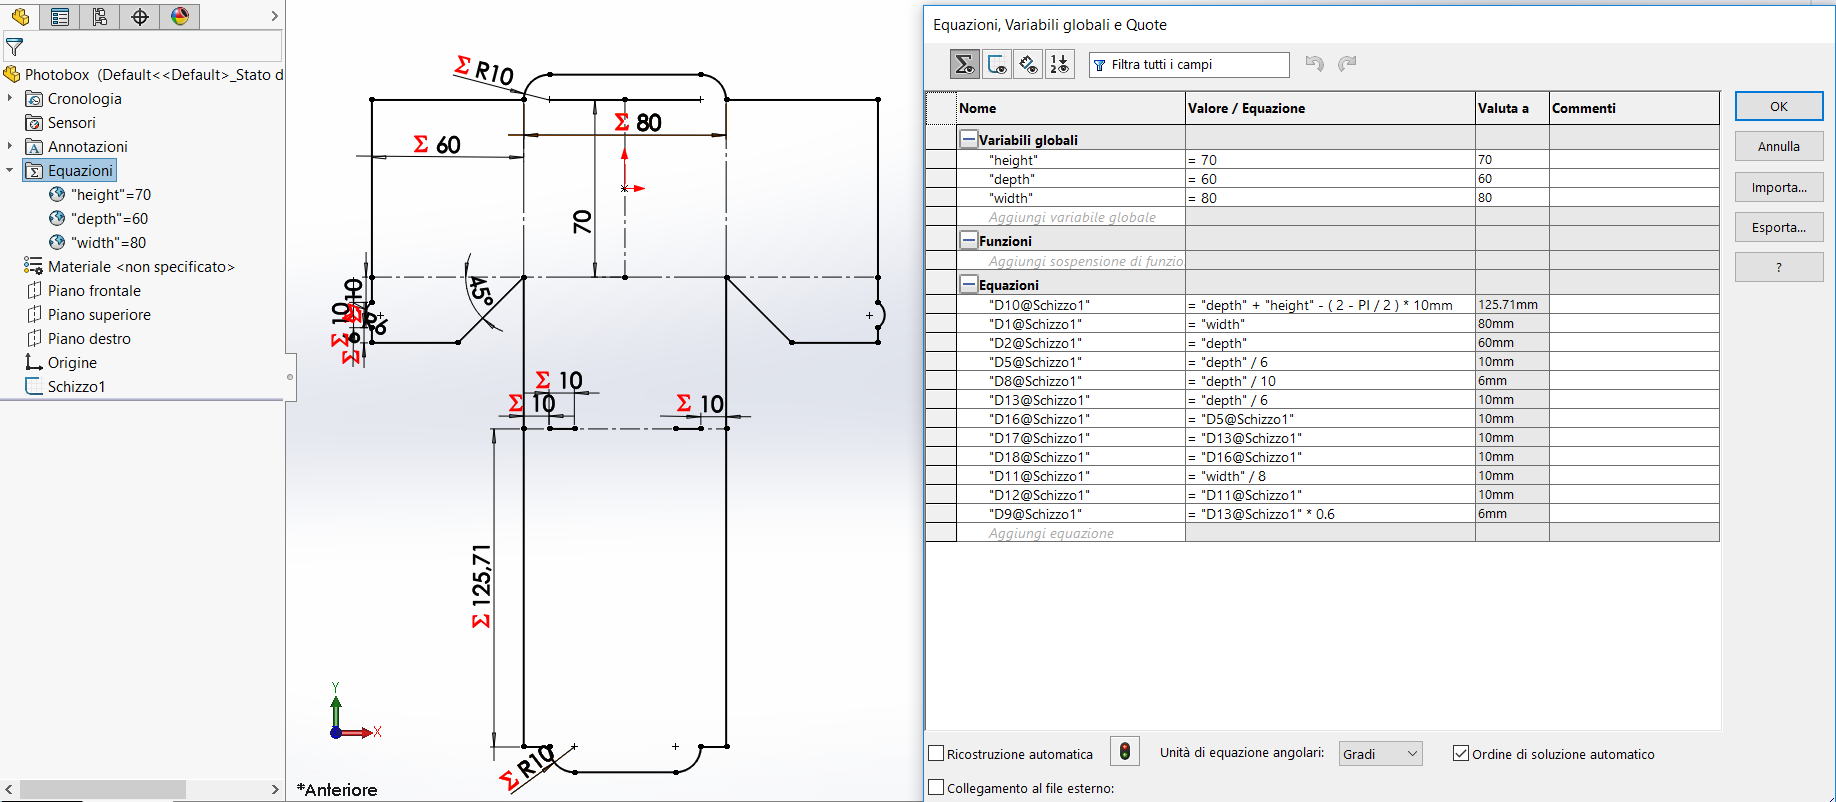This screenshot has height=802, width=1836.
Task: Click the 125,71 dimension in the sketch
Action: [481, 586]
